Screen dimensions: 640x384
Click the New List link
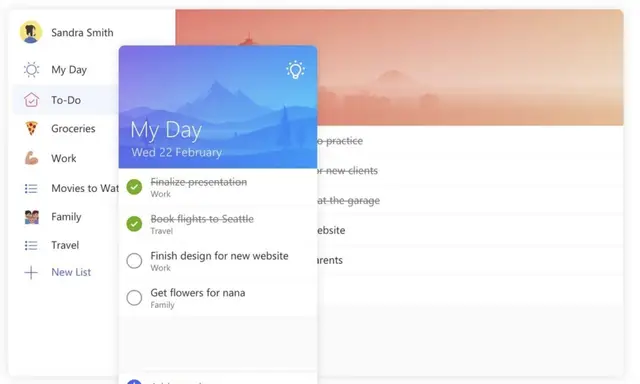71,272
